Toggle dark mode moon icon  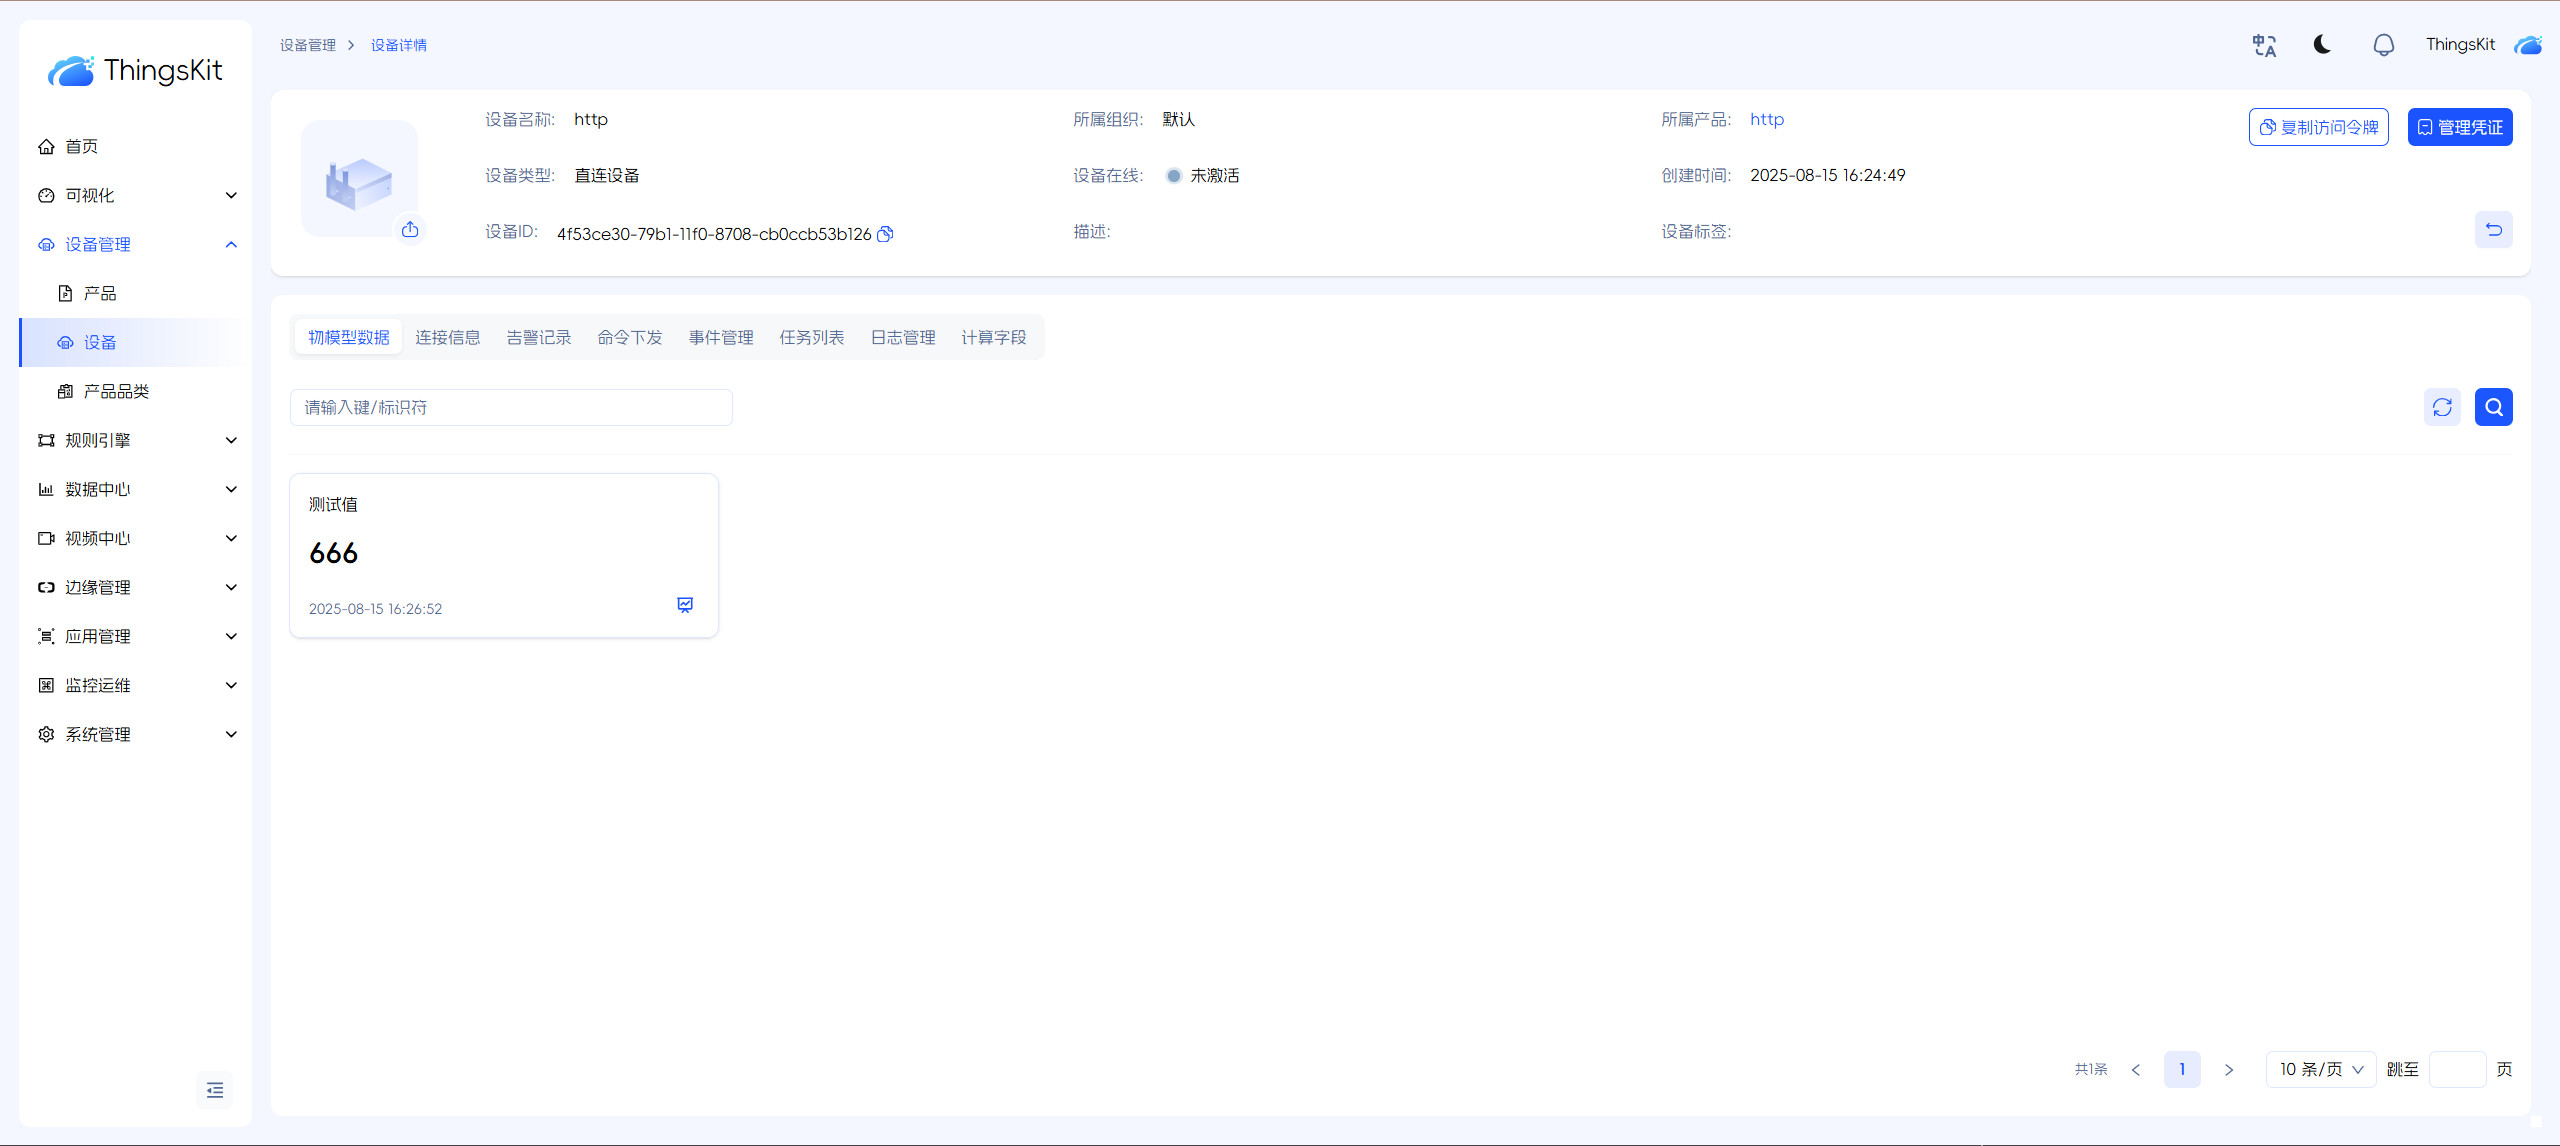2322,45
